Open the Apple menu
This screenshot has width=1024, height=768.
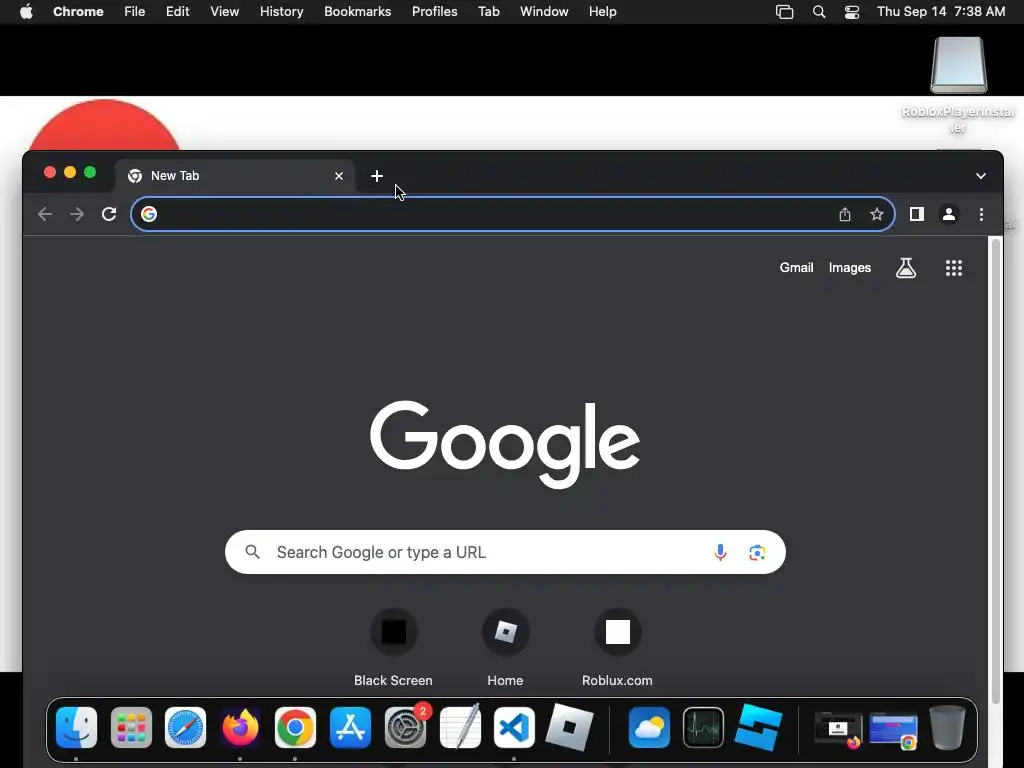click(26, 12)
